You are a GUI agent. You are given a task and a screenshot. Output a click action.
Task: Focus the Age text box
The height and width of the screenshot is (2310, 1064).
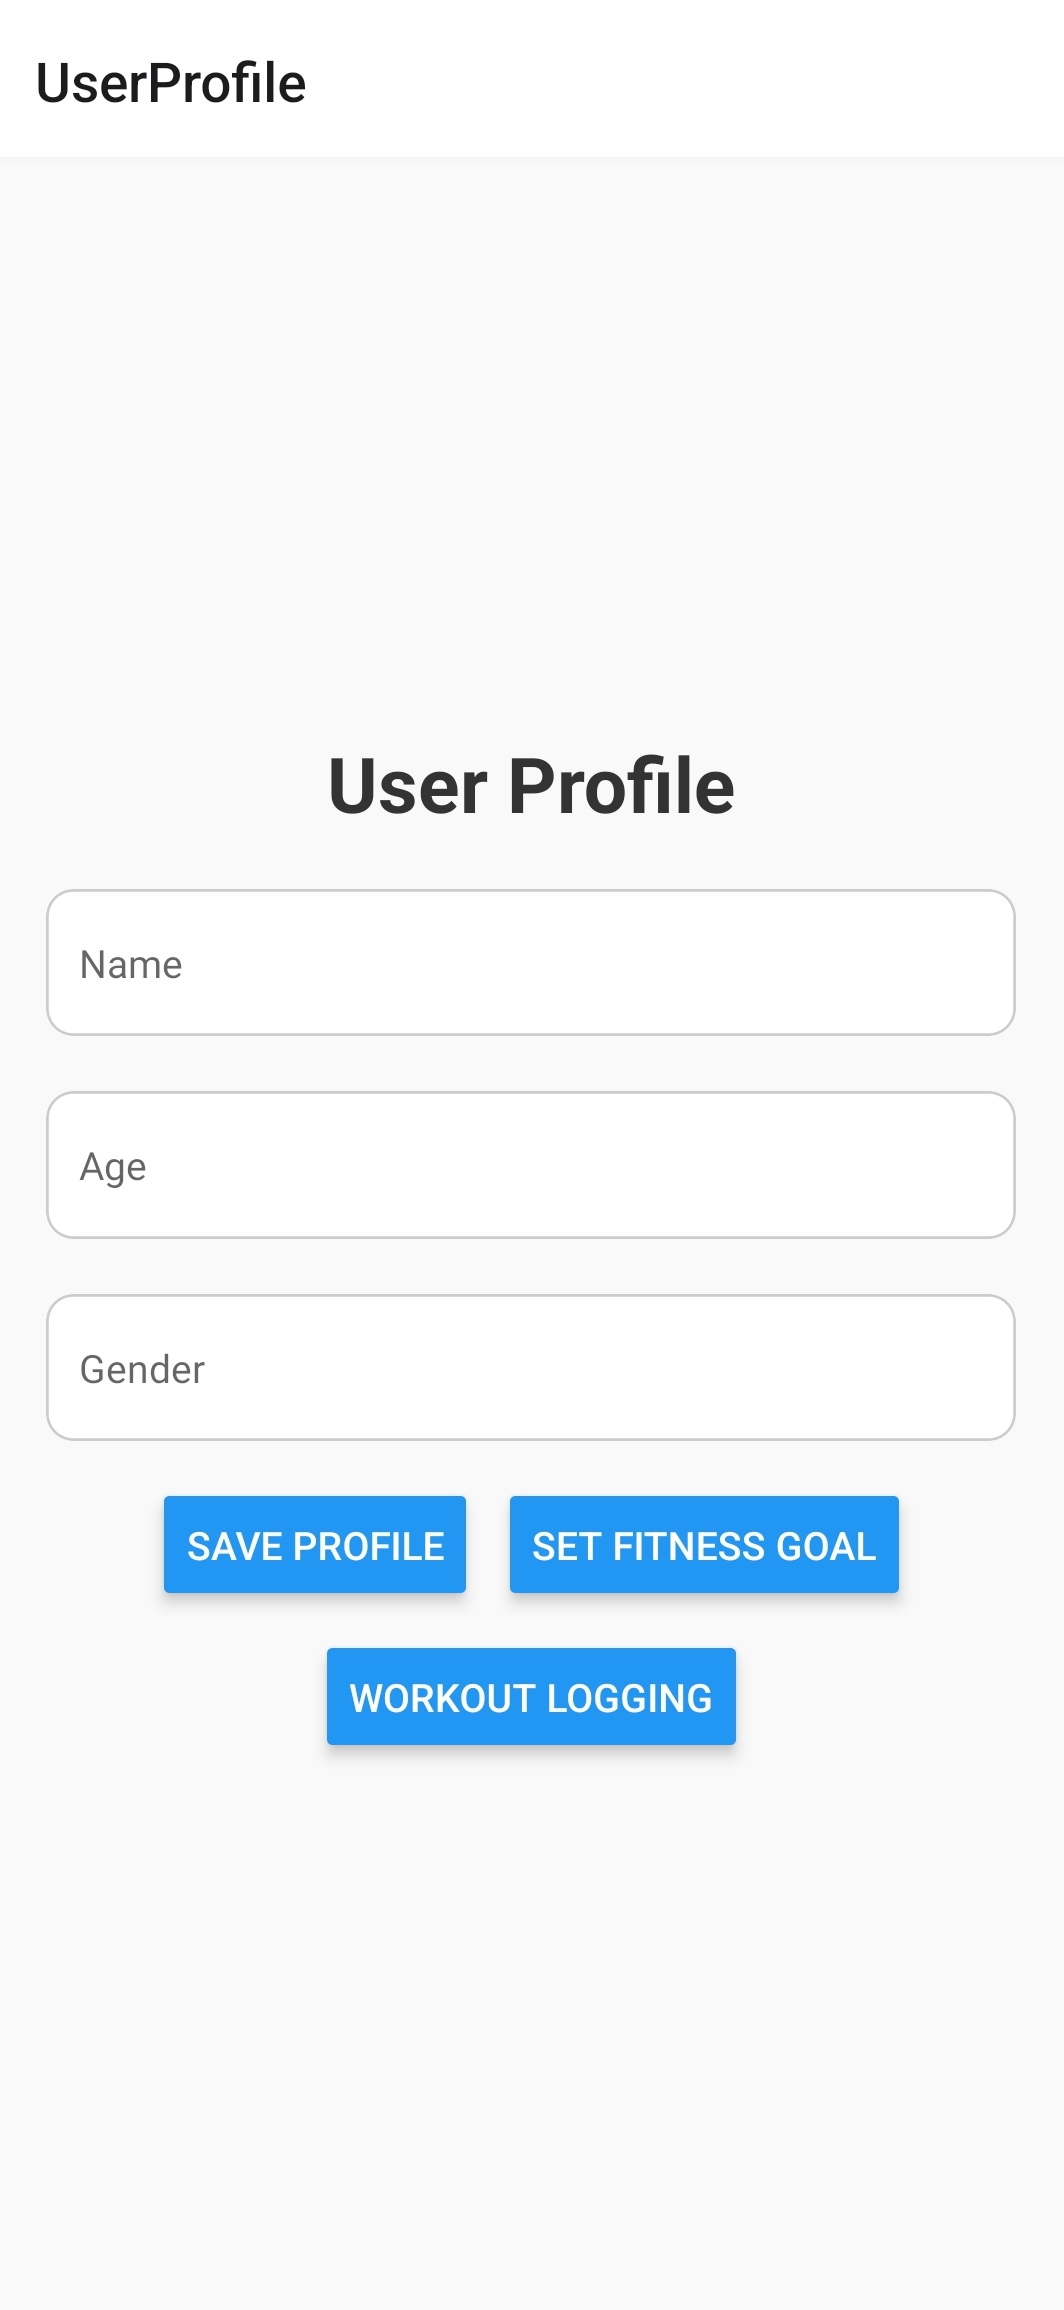[x=531, y=1165]
